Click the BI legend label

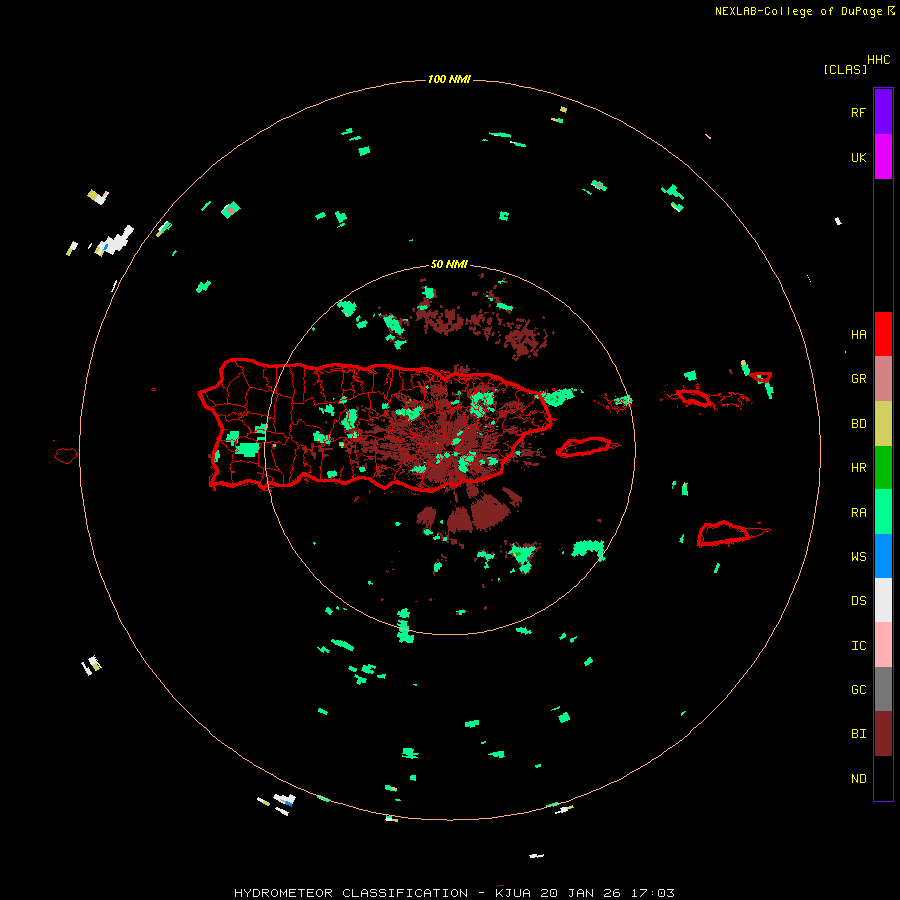858,734
